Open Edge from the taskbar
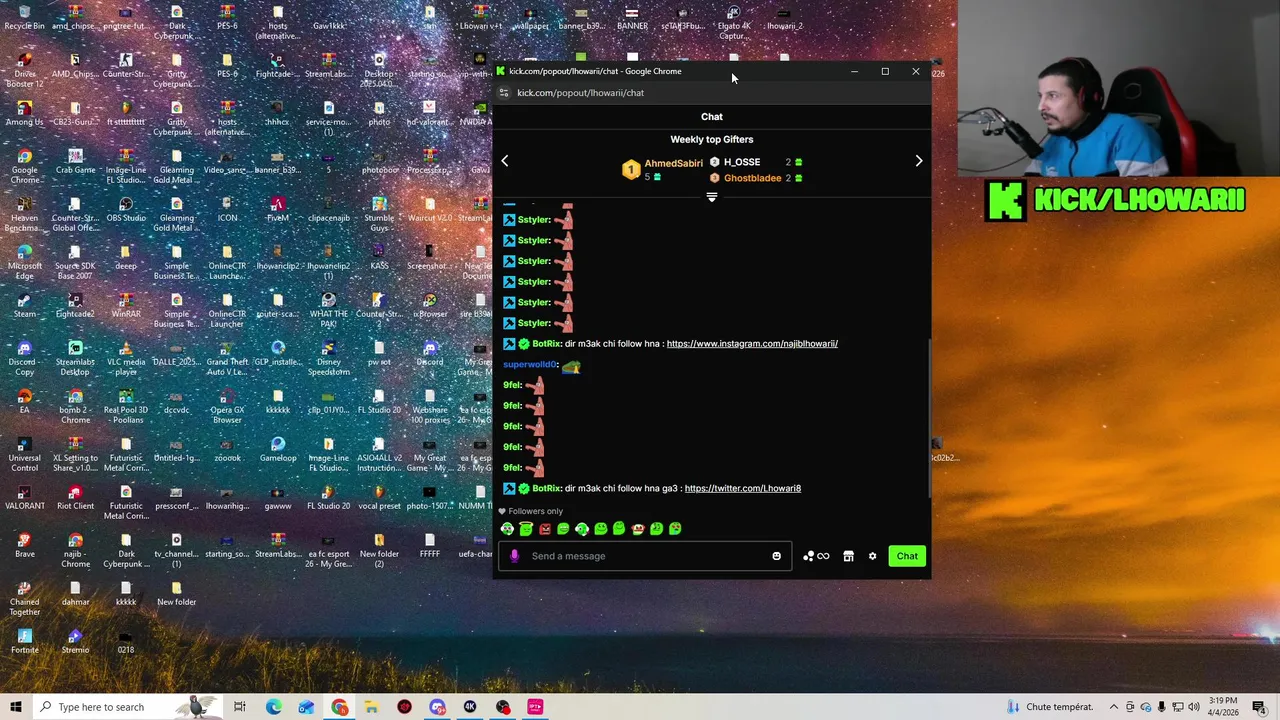The image size is (1280, 720). pyautogui.click(x=273, y=707)
